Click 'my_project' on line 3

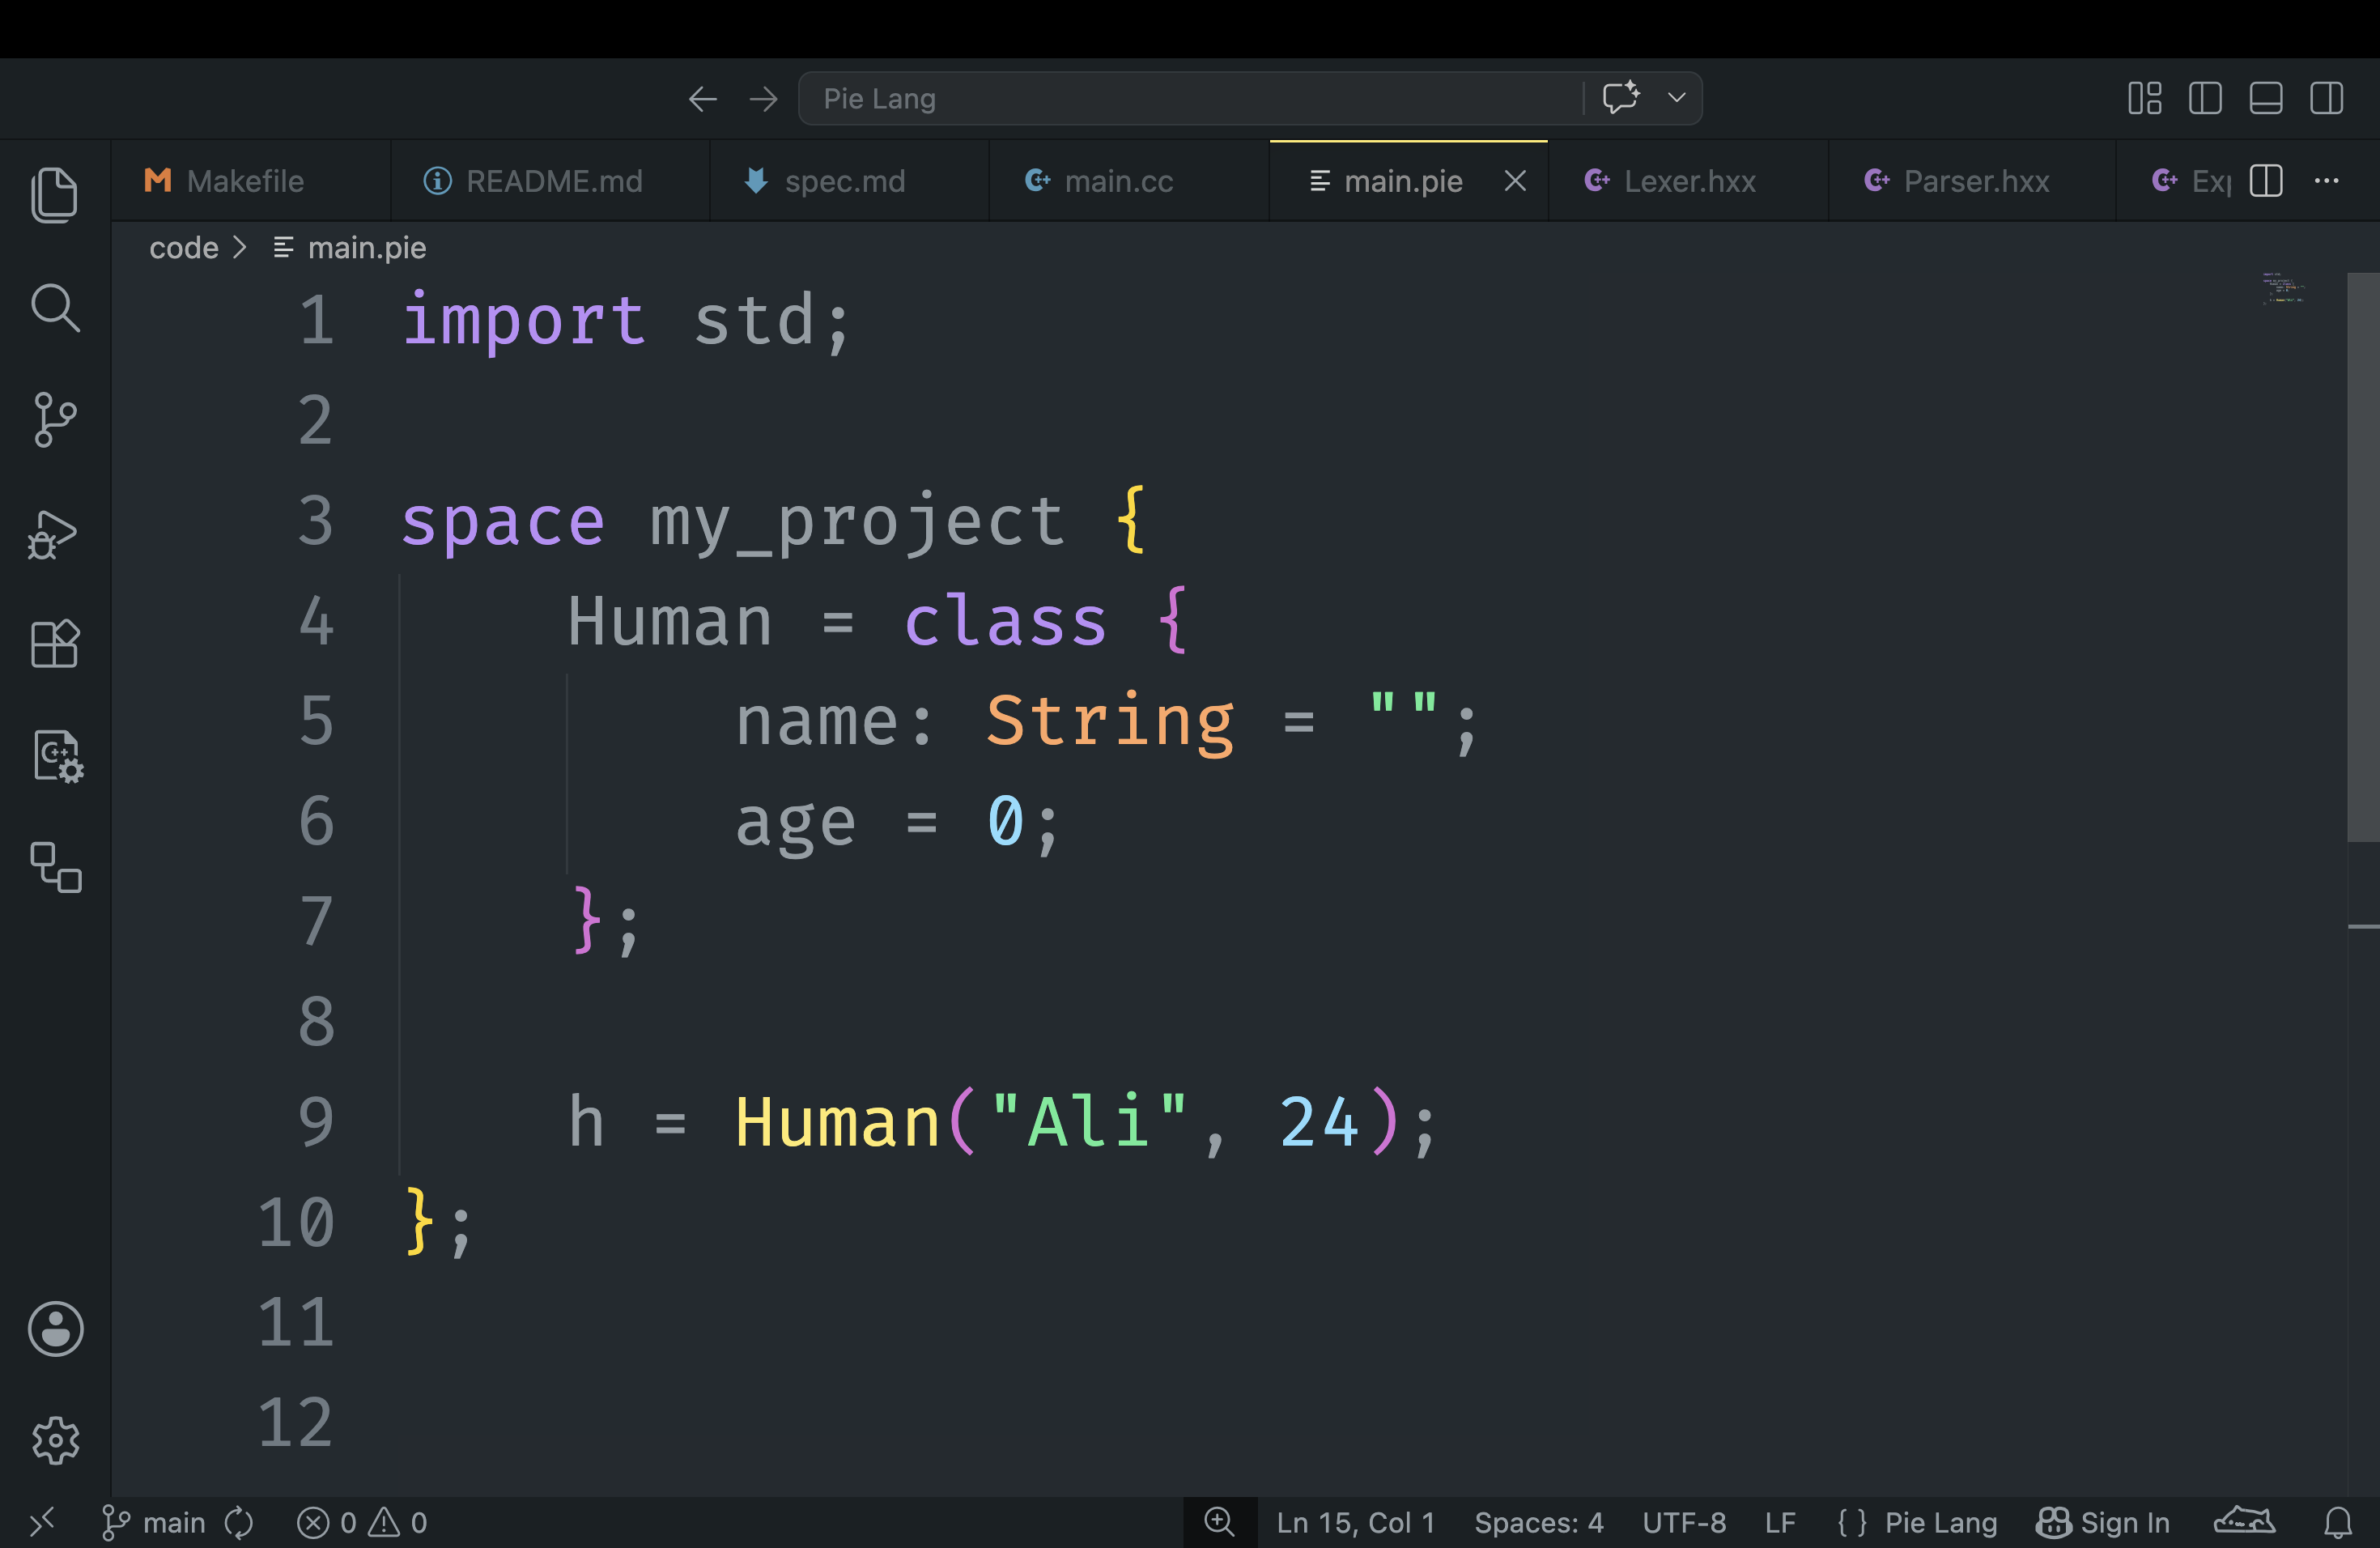coord(858,522)
